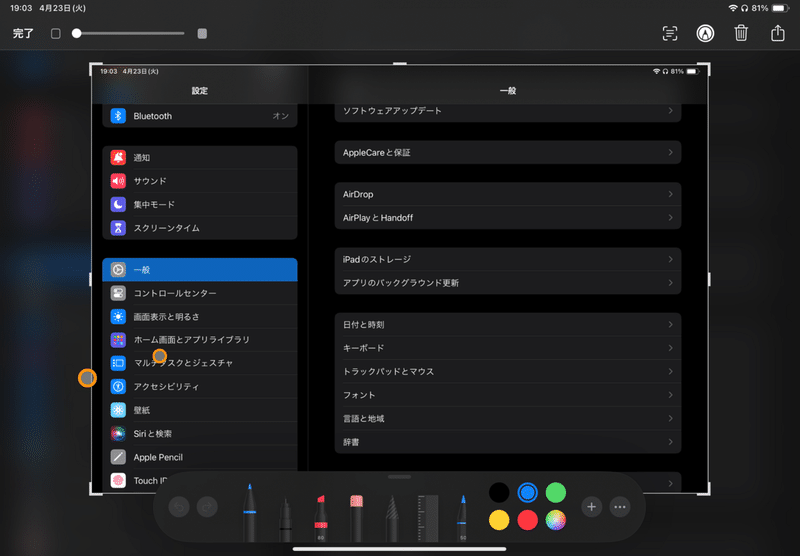Select the red highlighter tool
This screenshot has height=556, width=800.
[320, 517]
